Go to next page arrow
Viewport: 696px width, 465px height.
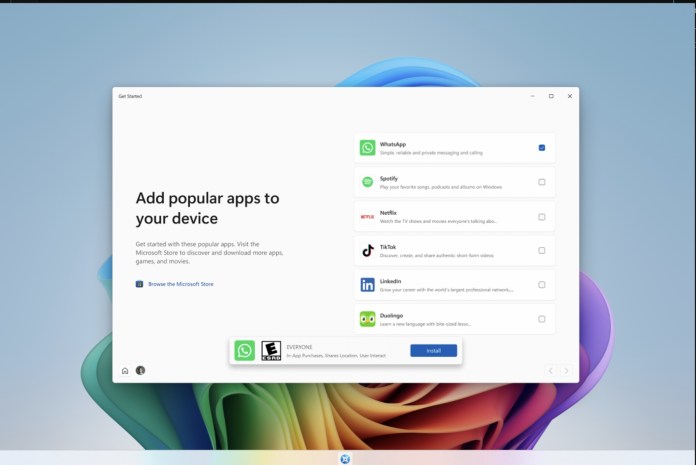[x=566, y=370]
